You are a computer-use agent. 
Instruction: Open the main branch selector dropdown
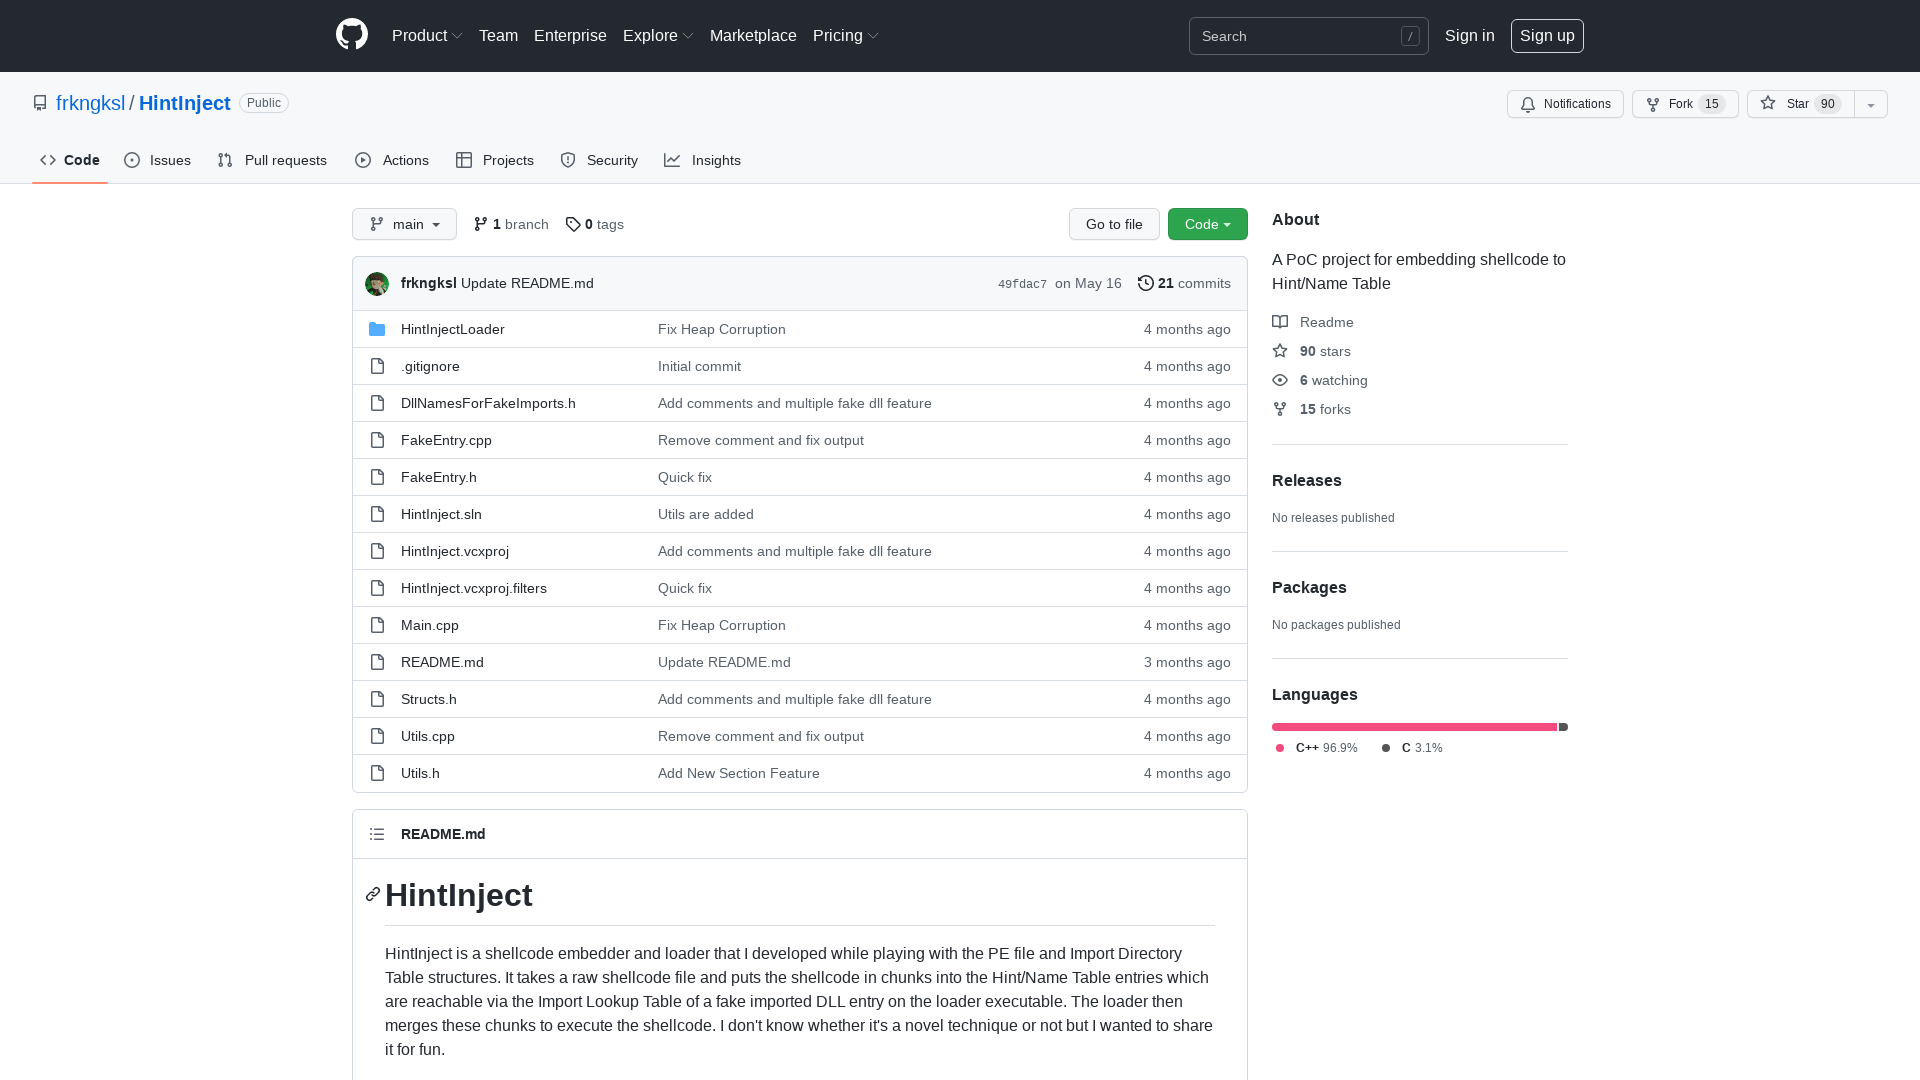coord(404,224)
